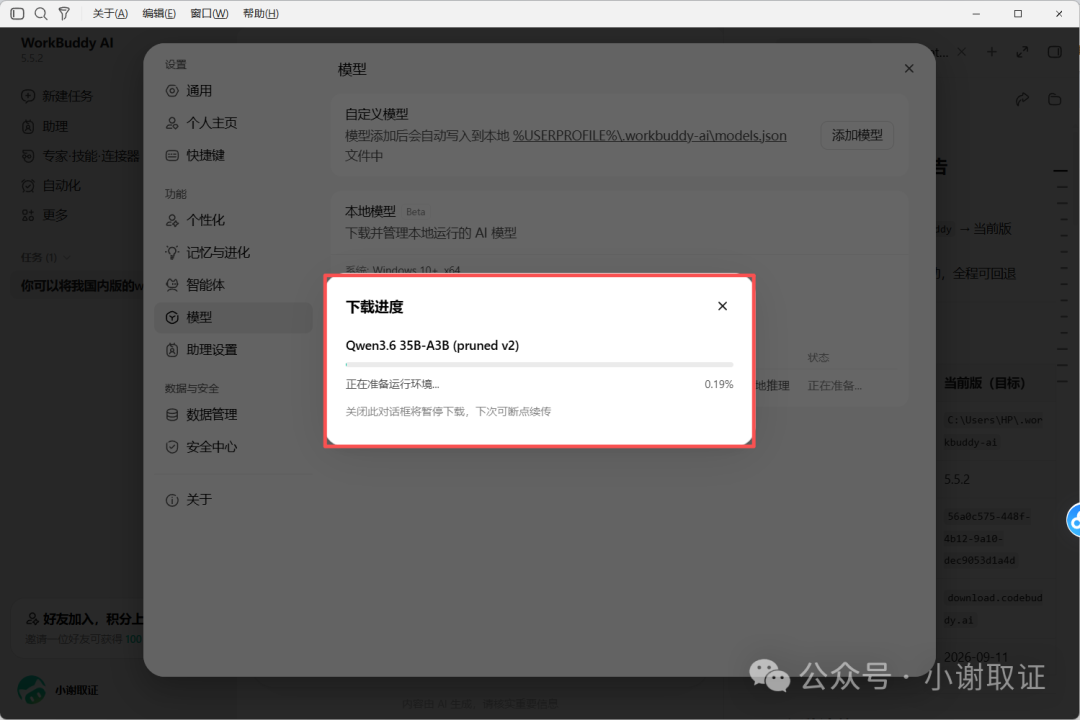
Task: Click the 个性化 icon
Action: click(x=172, y=220)
